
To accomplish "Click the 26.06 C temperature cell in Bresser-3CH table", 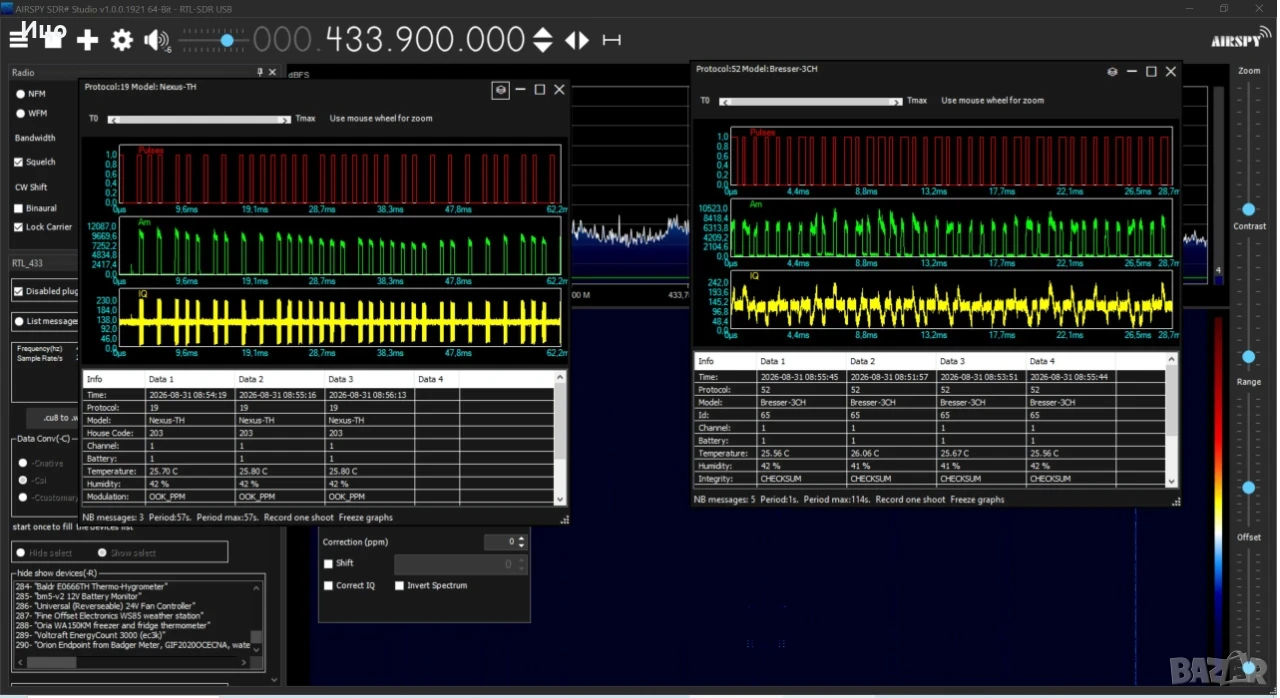I will [890, 453].
